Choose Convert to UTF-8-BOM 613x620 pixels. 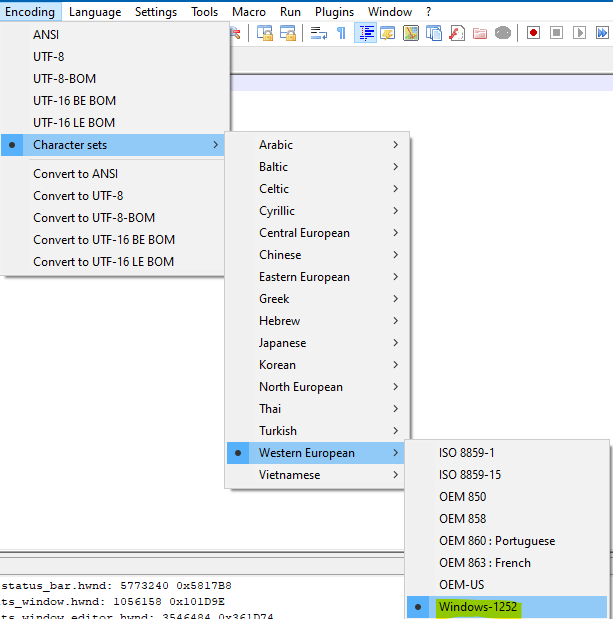113,218
